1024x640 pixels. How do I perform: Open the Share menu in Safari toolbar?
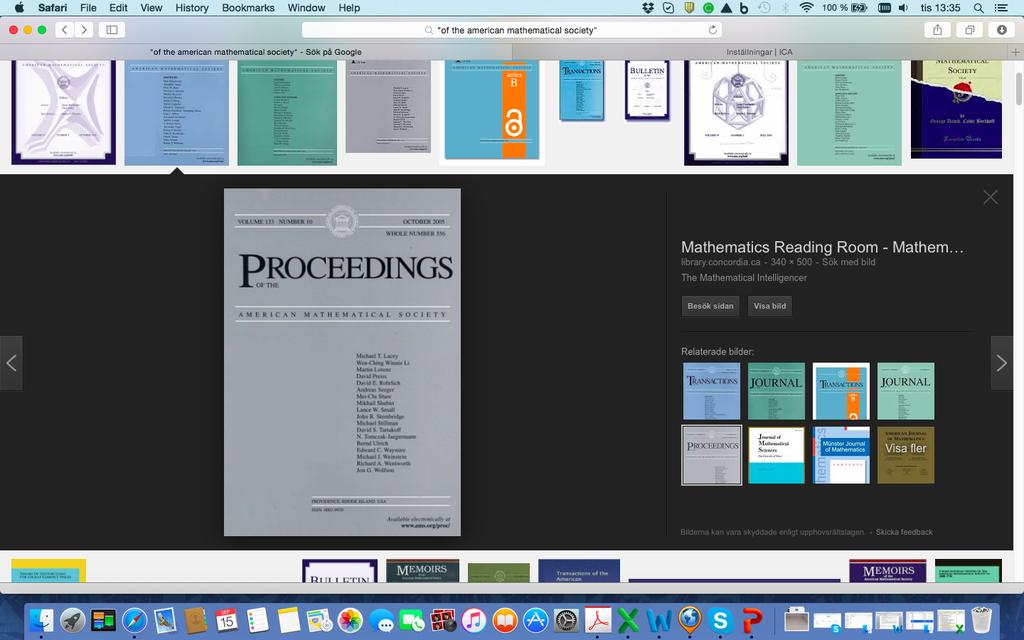(937, 29)
